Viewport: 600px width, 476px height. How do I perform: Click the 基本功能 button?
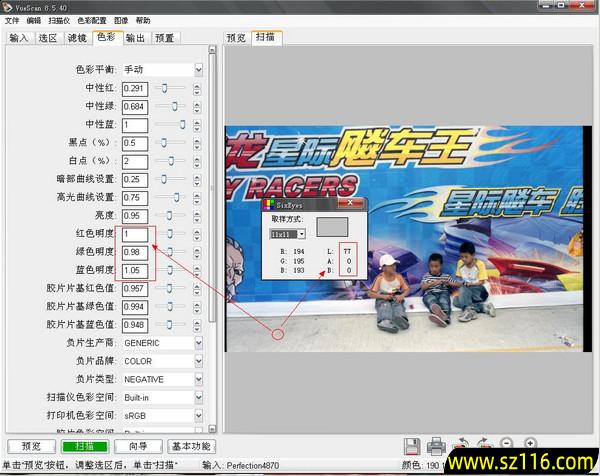(x=191, y=446)
